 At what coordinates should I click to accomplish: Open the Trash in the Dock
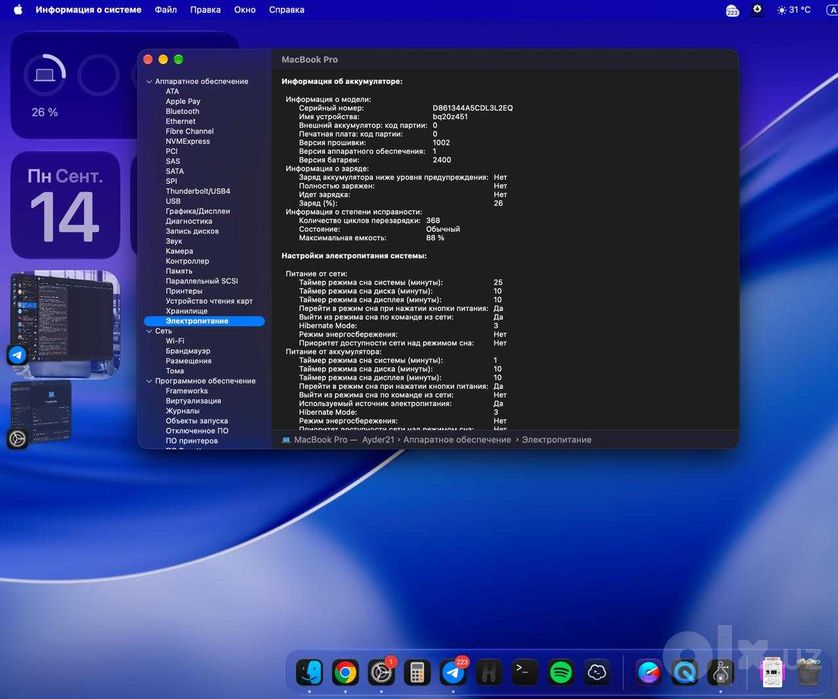pyautogui.click(x=809, y=672)
